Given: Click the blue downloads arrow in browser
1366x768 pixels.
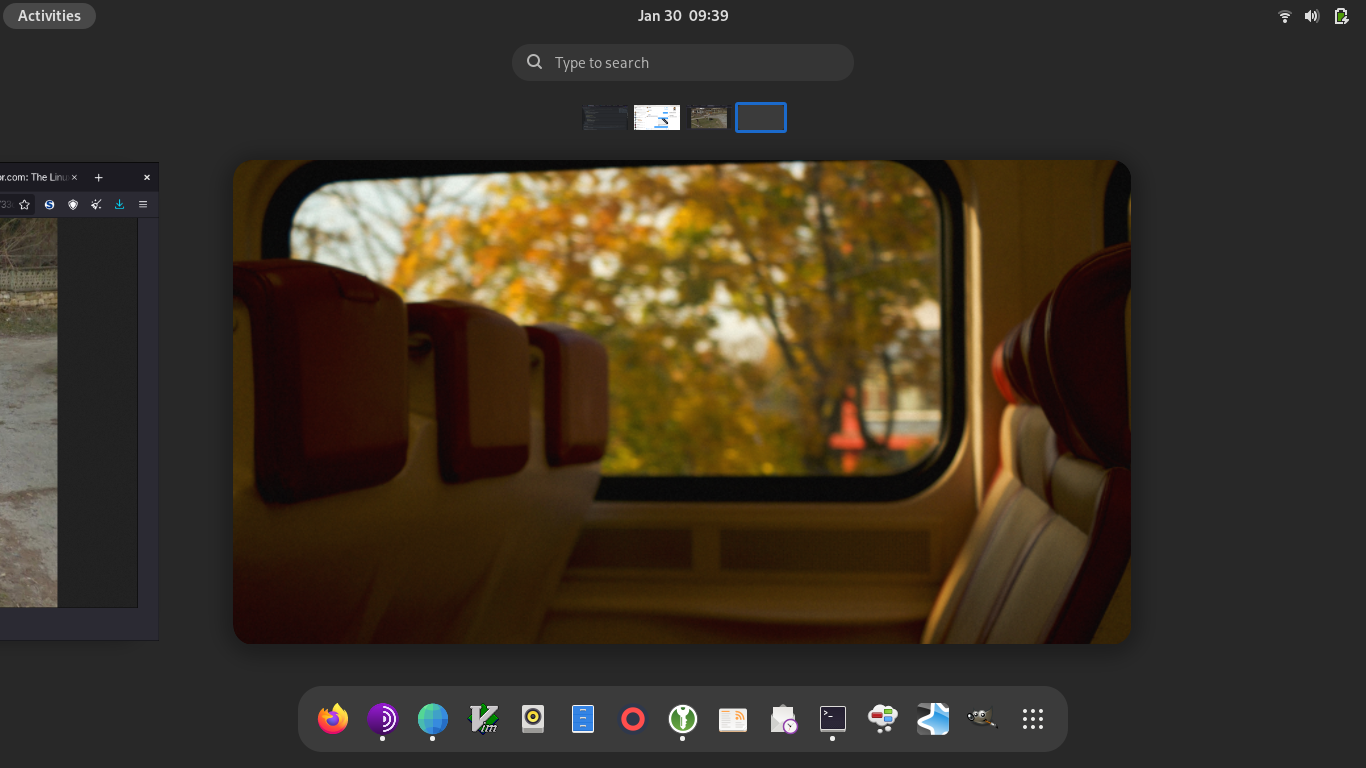Looking at the screenshot, I should (x=120, y=204).
